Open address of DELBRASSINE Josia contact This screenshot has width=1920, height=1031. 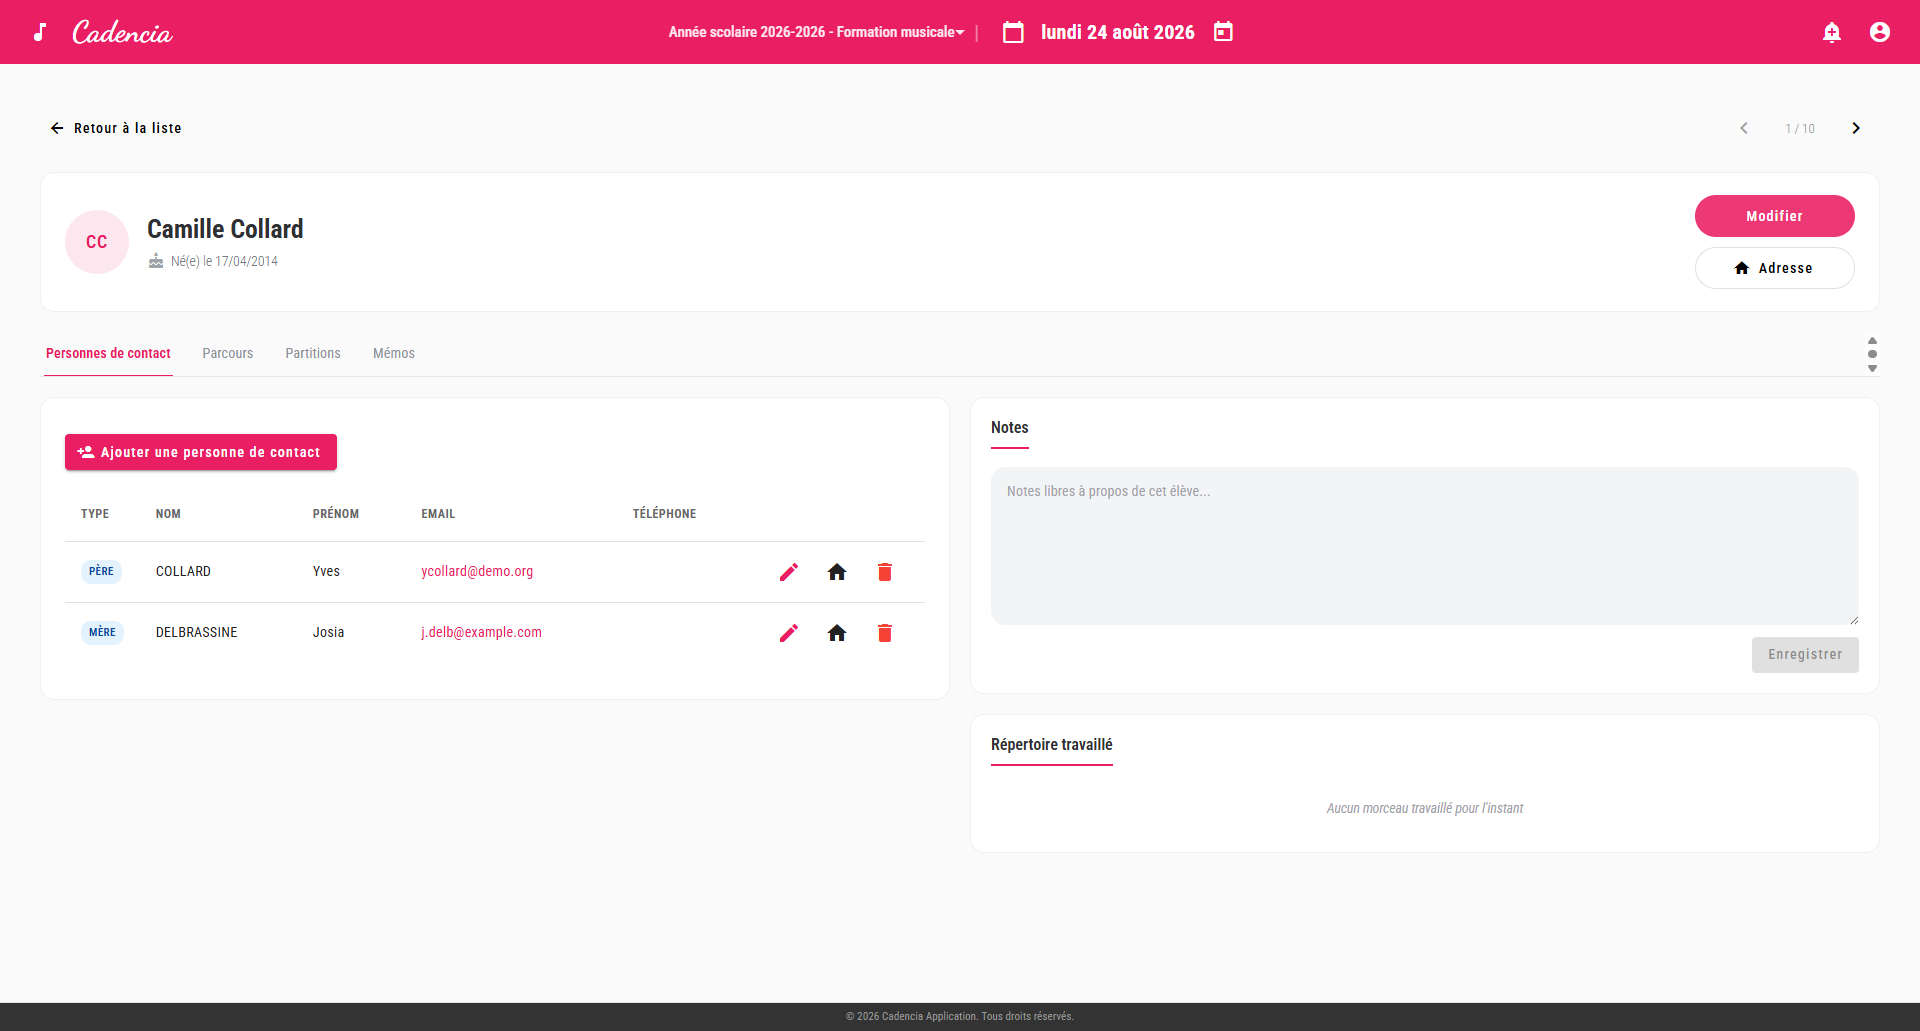click(x=837, y=633)
